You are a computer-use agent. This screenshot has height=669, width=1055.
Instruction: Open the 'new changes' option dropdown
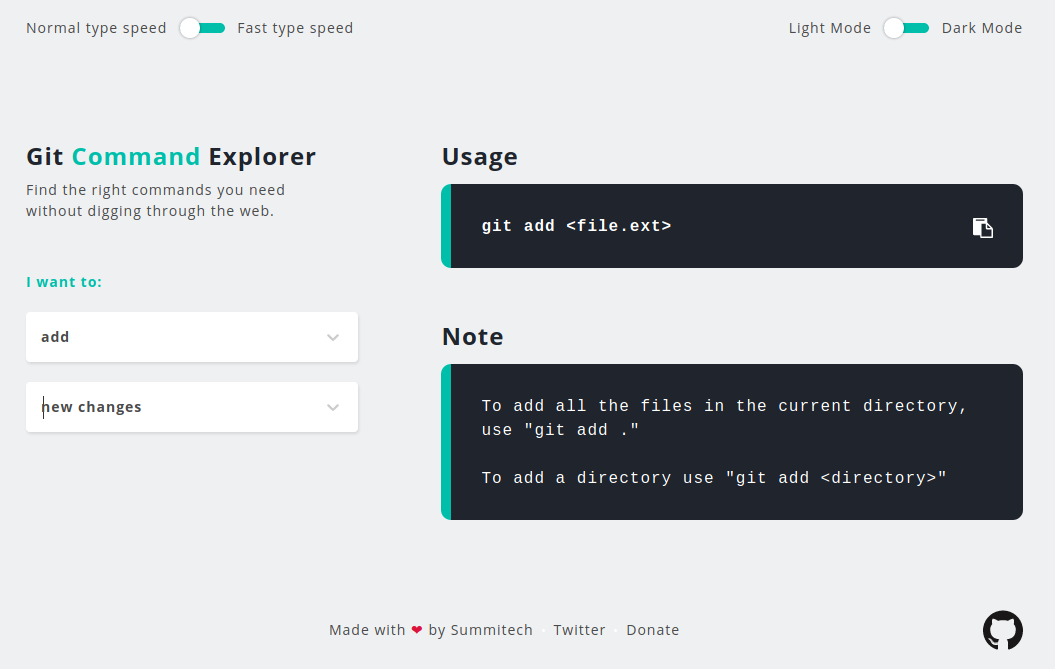click(192, 407)
